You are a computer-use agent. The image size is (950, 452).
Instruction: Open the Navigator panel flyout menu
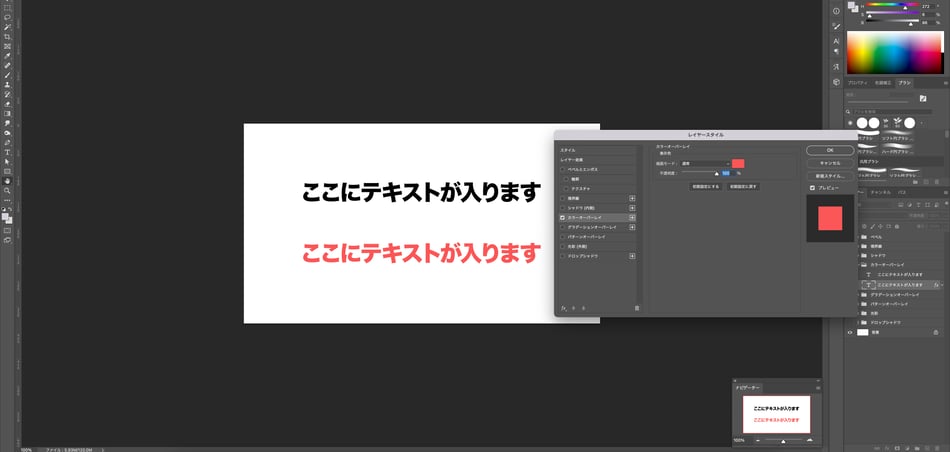click(x=818, y=388)
